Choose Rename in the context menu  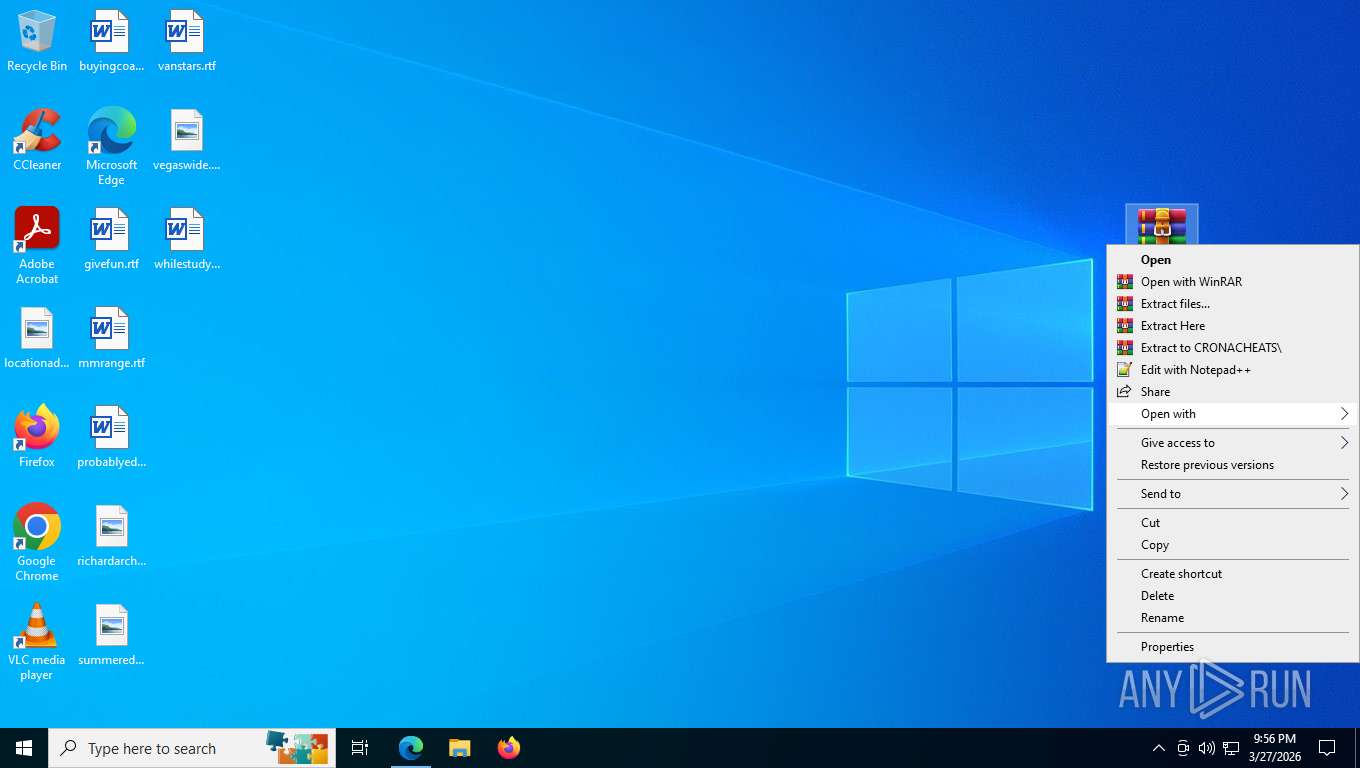1233,618
